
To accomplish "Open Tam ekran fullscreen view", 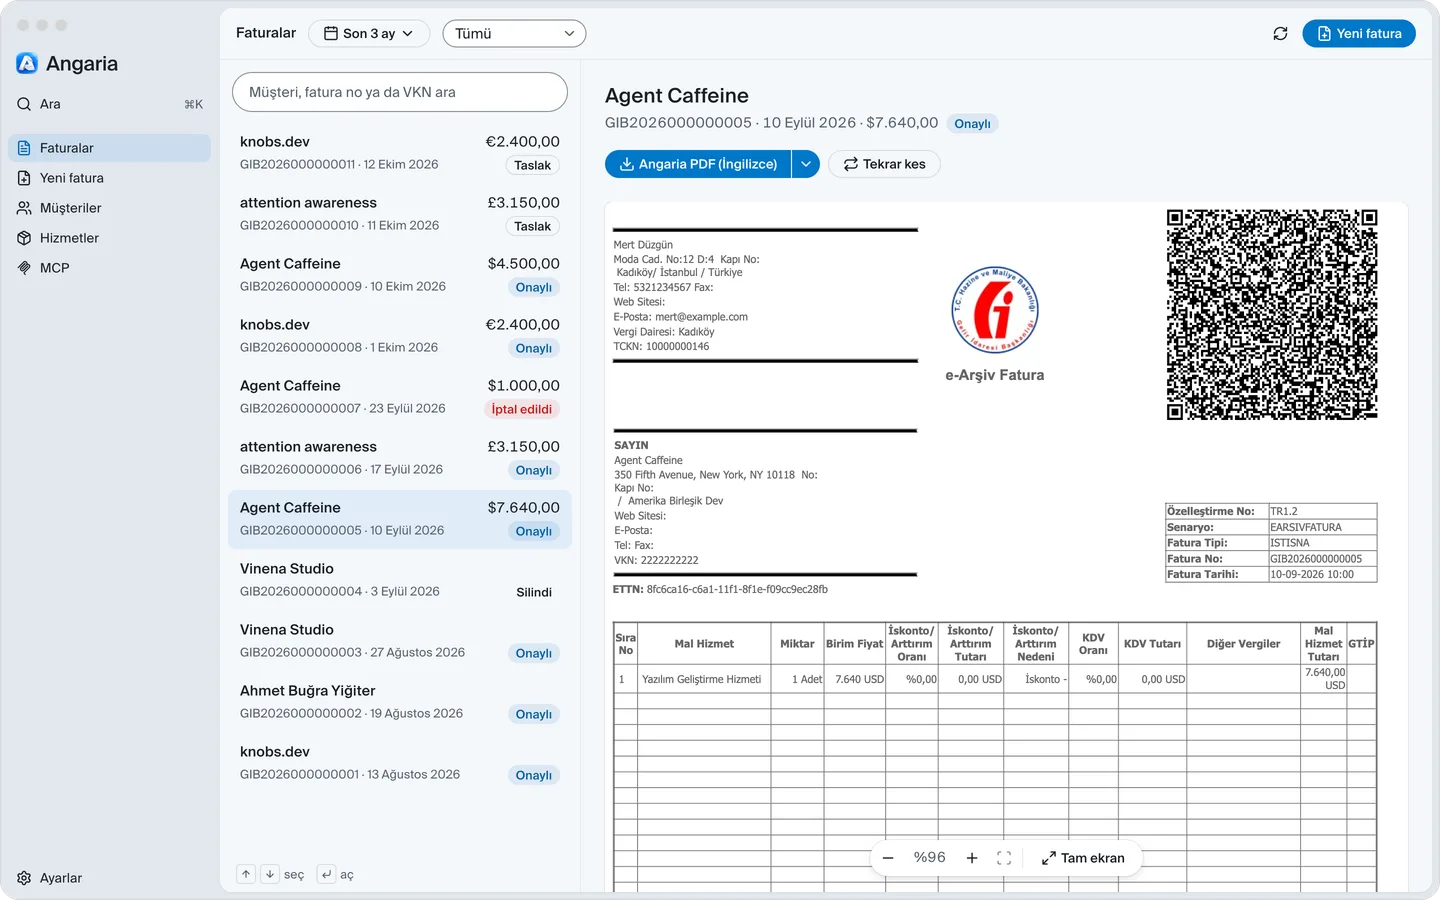I will pos(1083,858).
